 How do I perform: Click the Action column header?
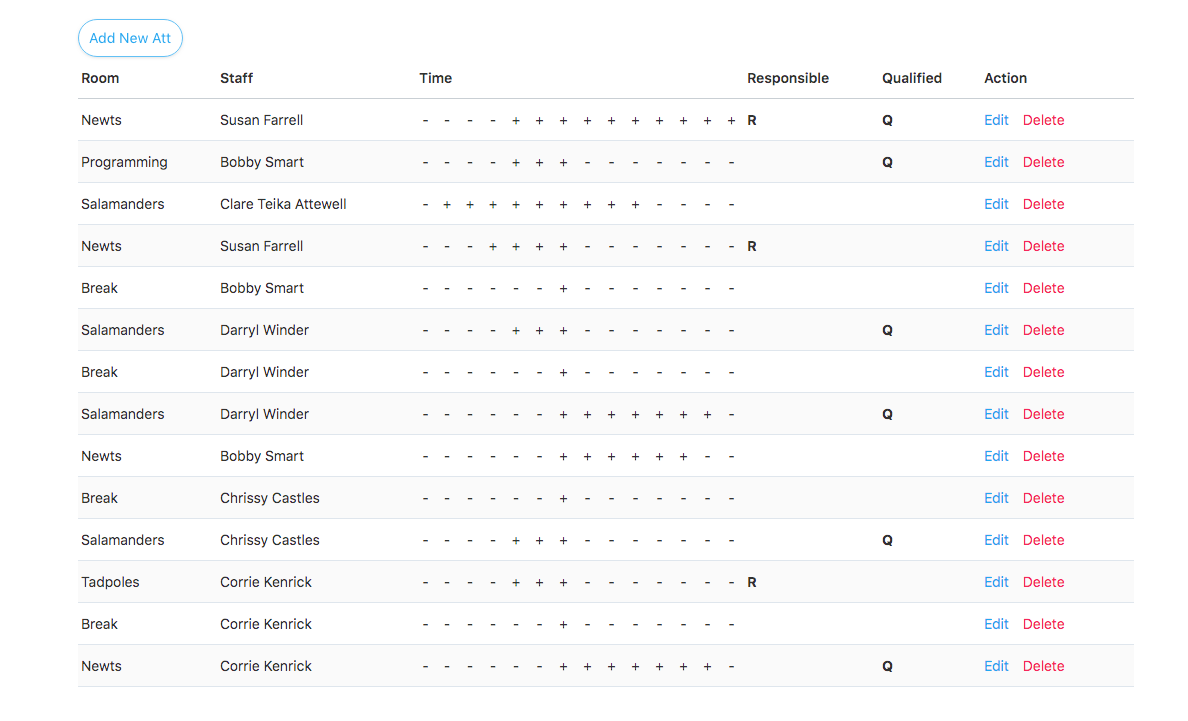coord(1005,78)
